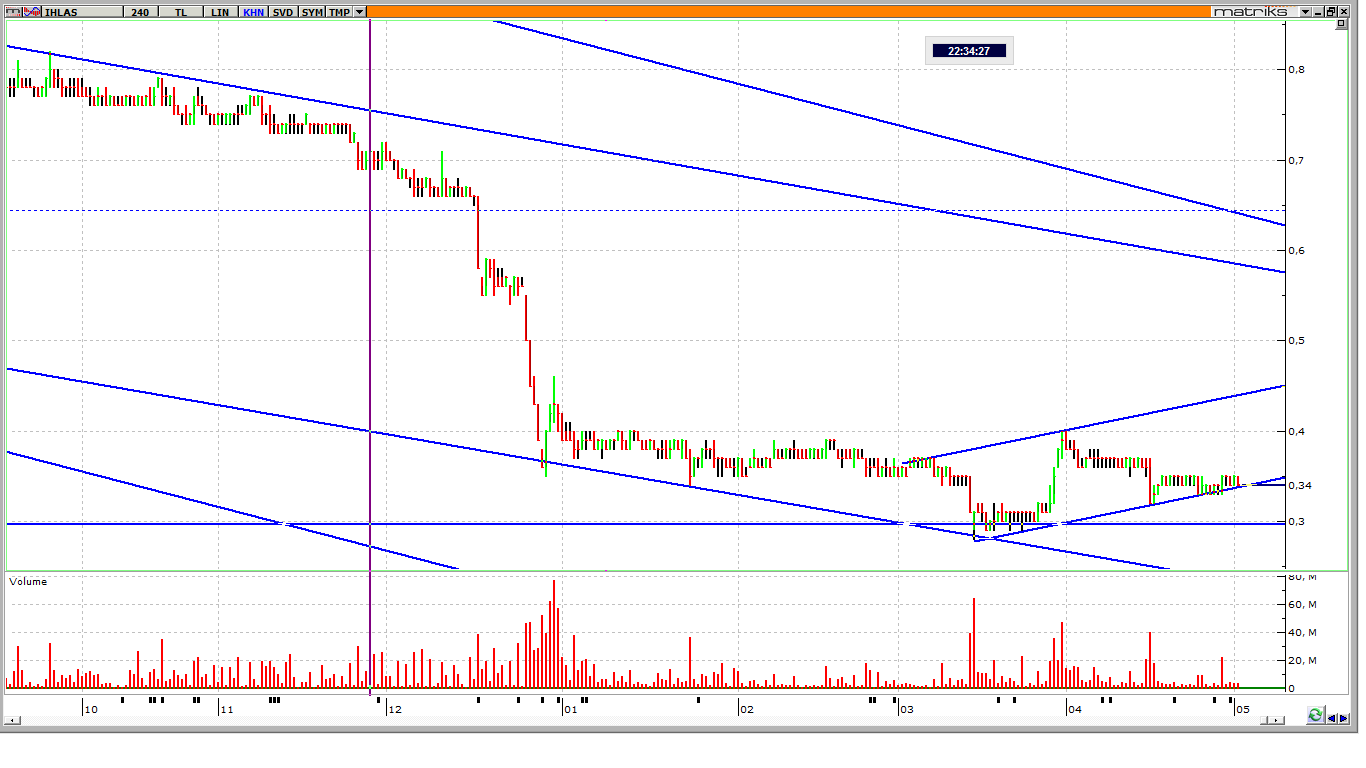Toggle the SVD toolbar option
Viewport: 1366px width, 768px height.
click(283, 12)
